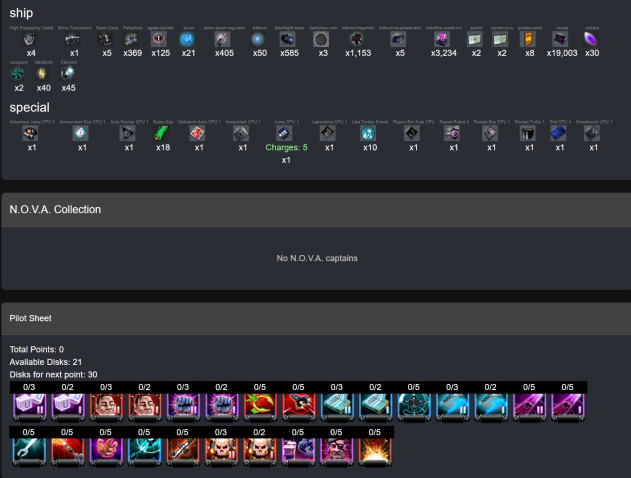
Task: Select the Rocket Turbo 1 icon
Action: coord(528,134)
